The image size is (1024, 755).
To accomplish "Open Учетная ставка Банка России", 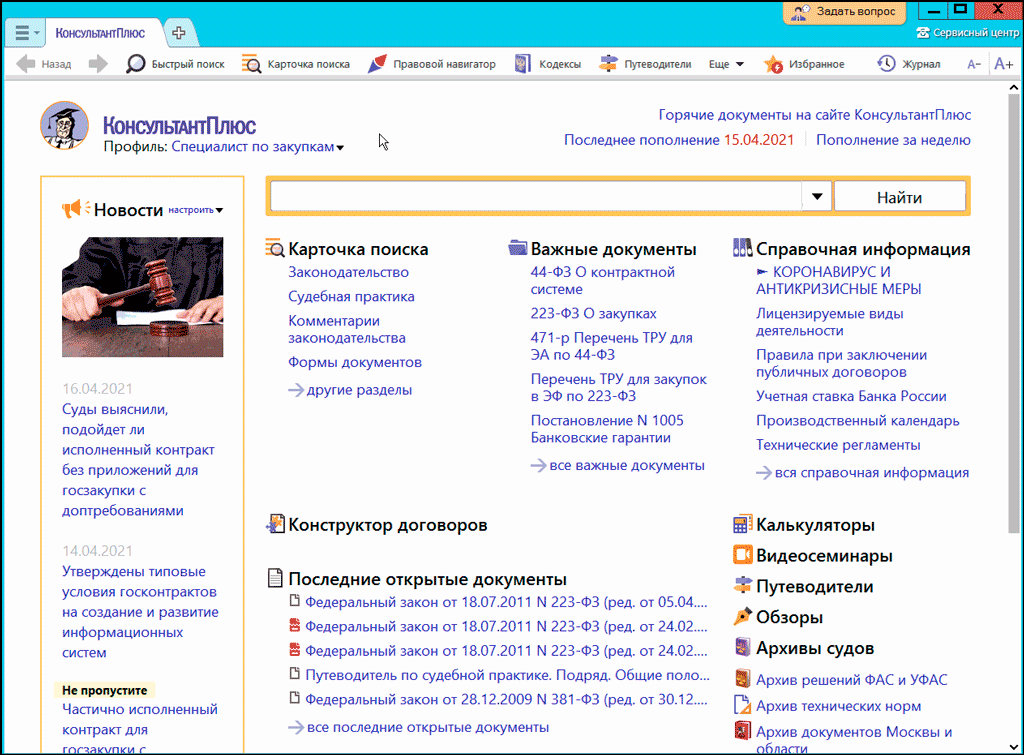I will (x=851, y=396).
